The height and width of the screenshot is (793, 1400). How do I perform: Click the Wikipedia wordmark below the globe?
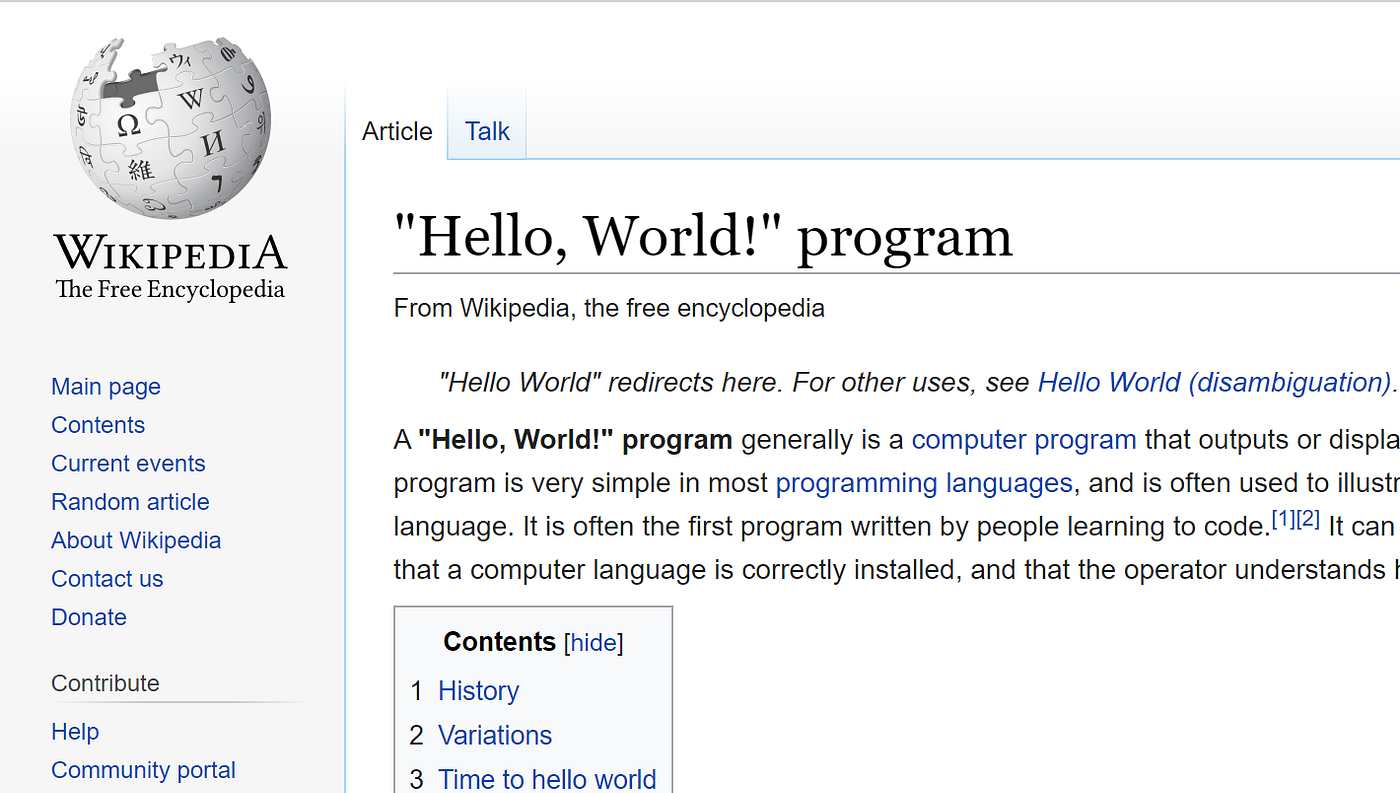point(170,252)
